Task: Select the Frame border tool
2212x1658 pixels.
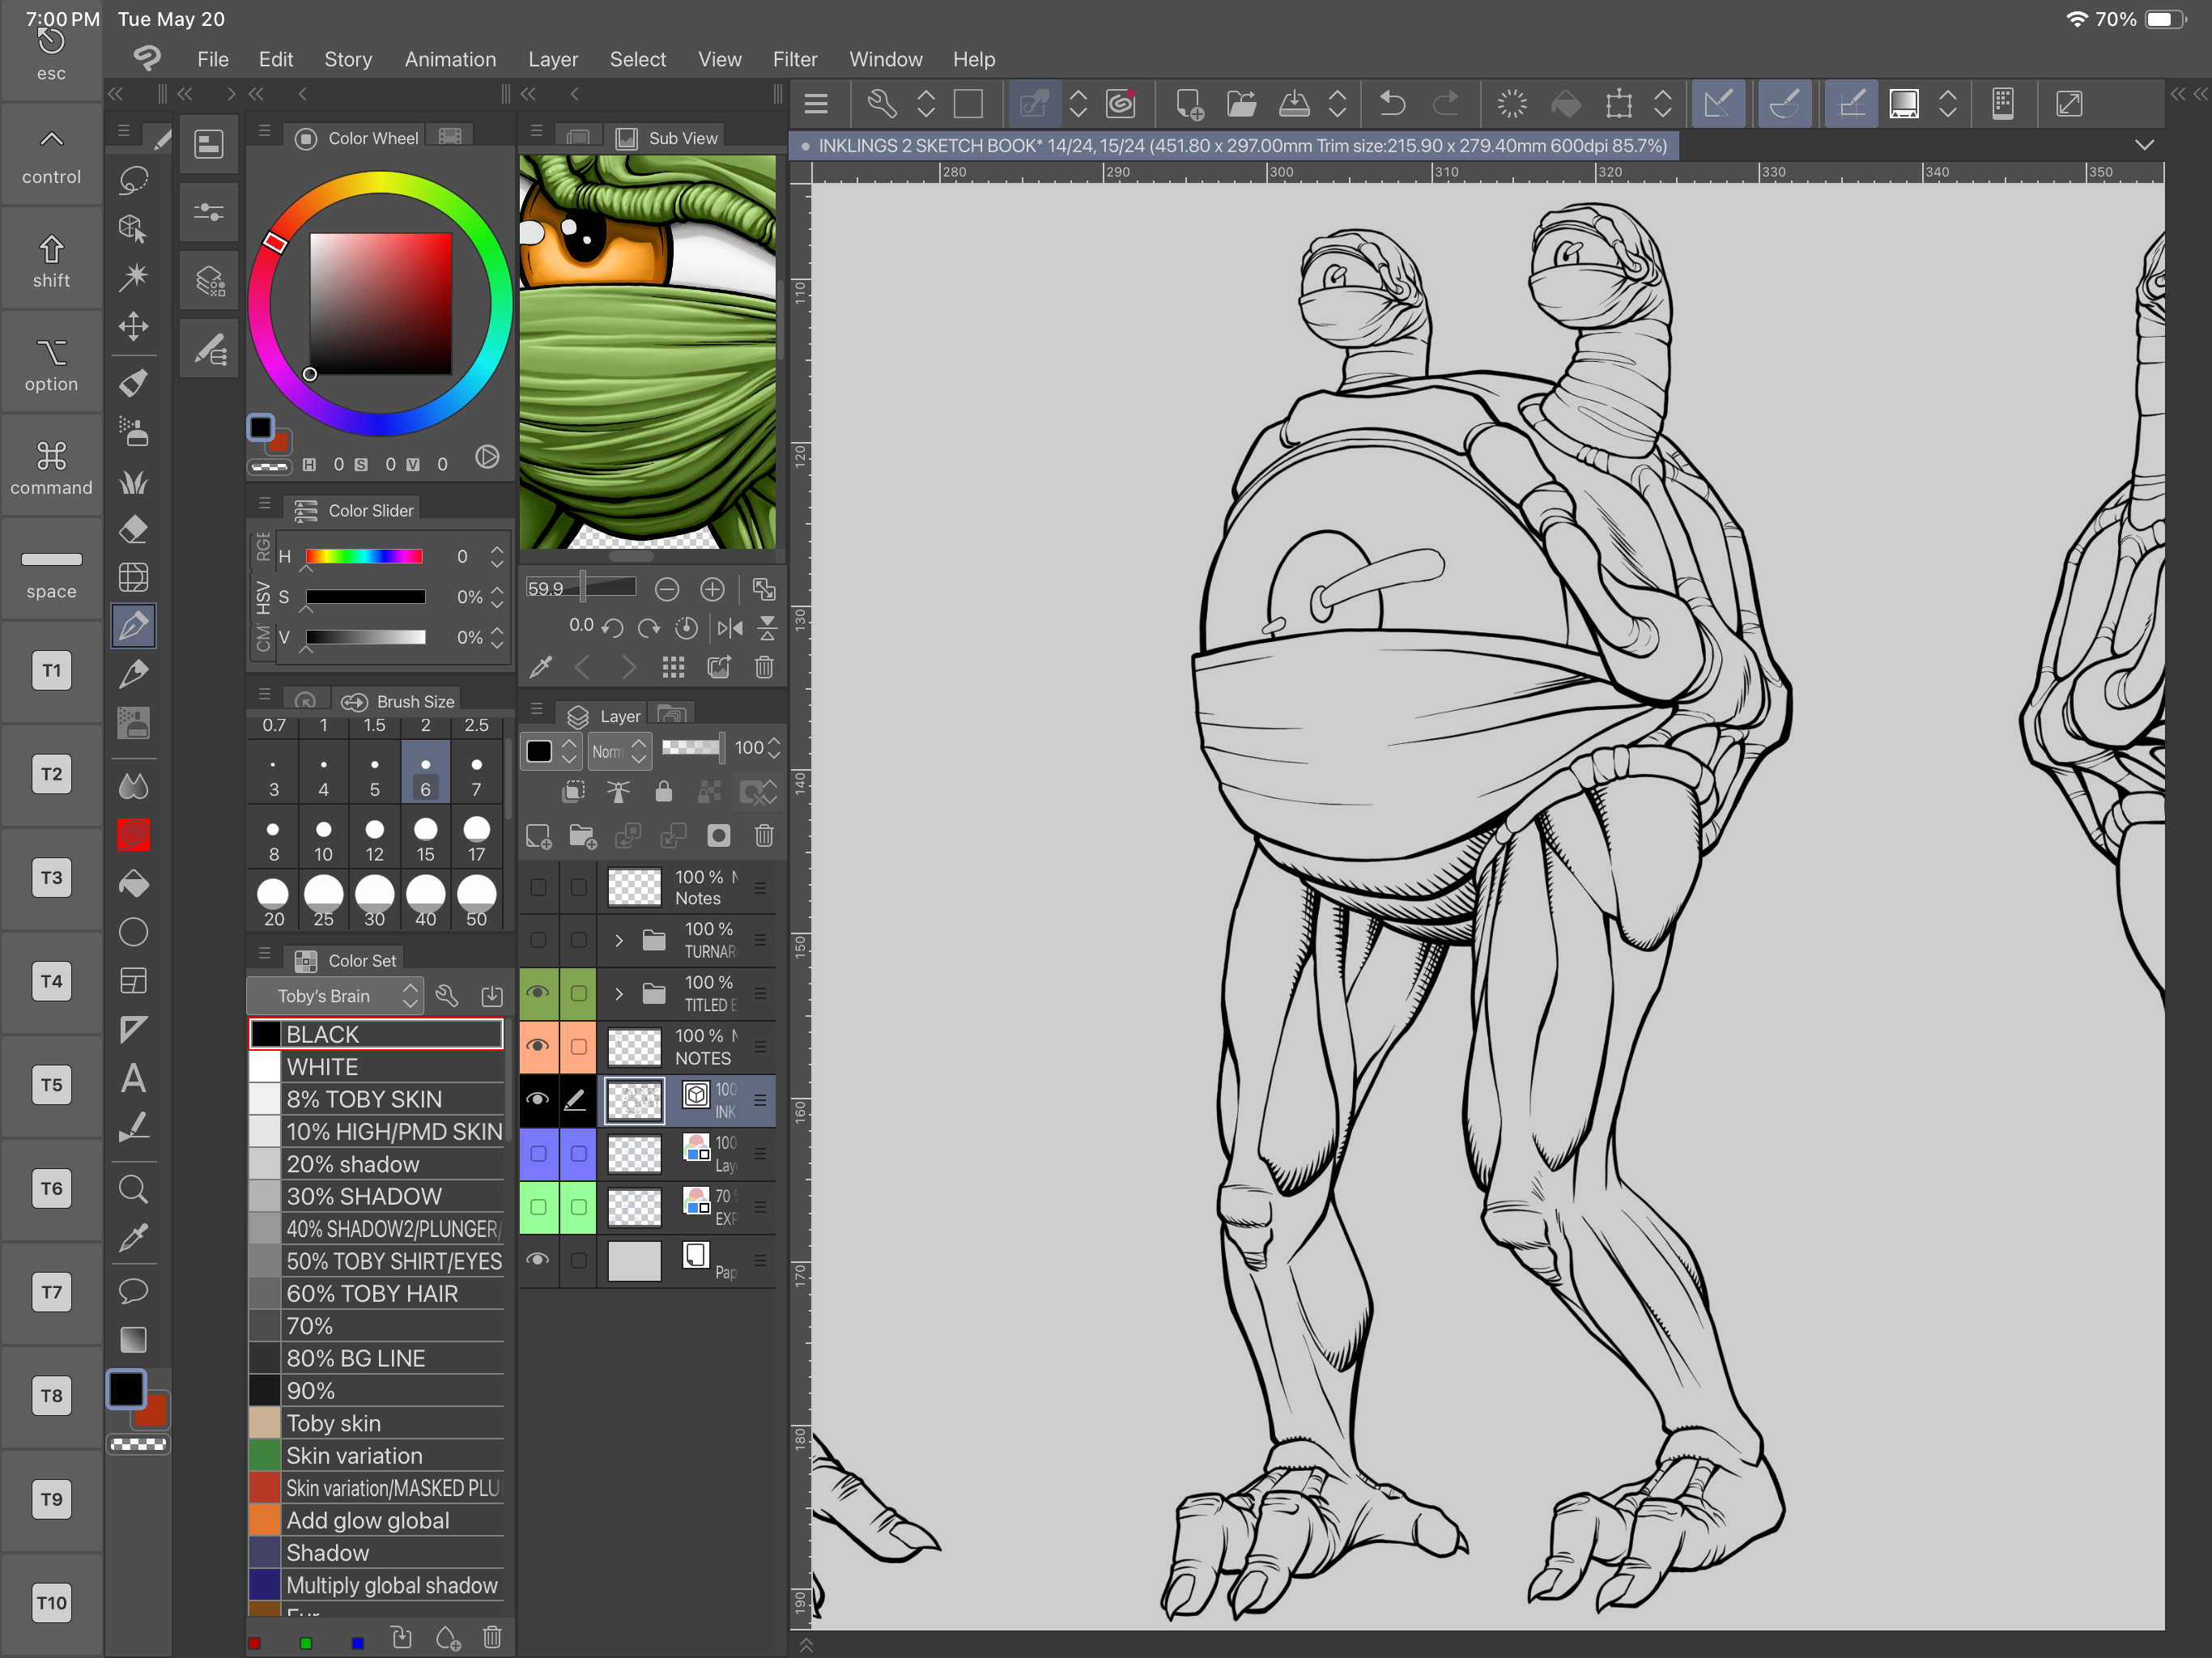Action: pyautogui.click(x=133, y=981)
